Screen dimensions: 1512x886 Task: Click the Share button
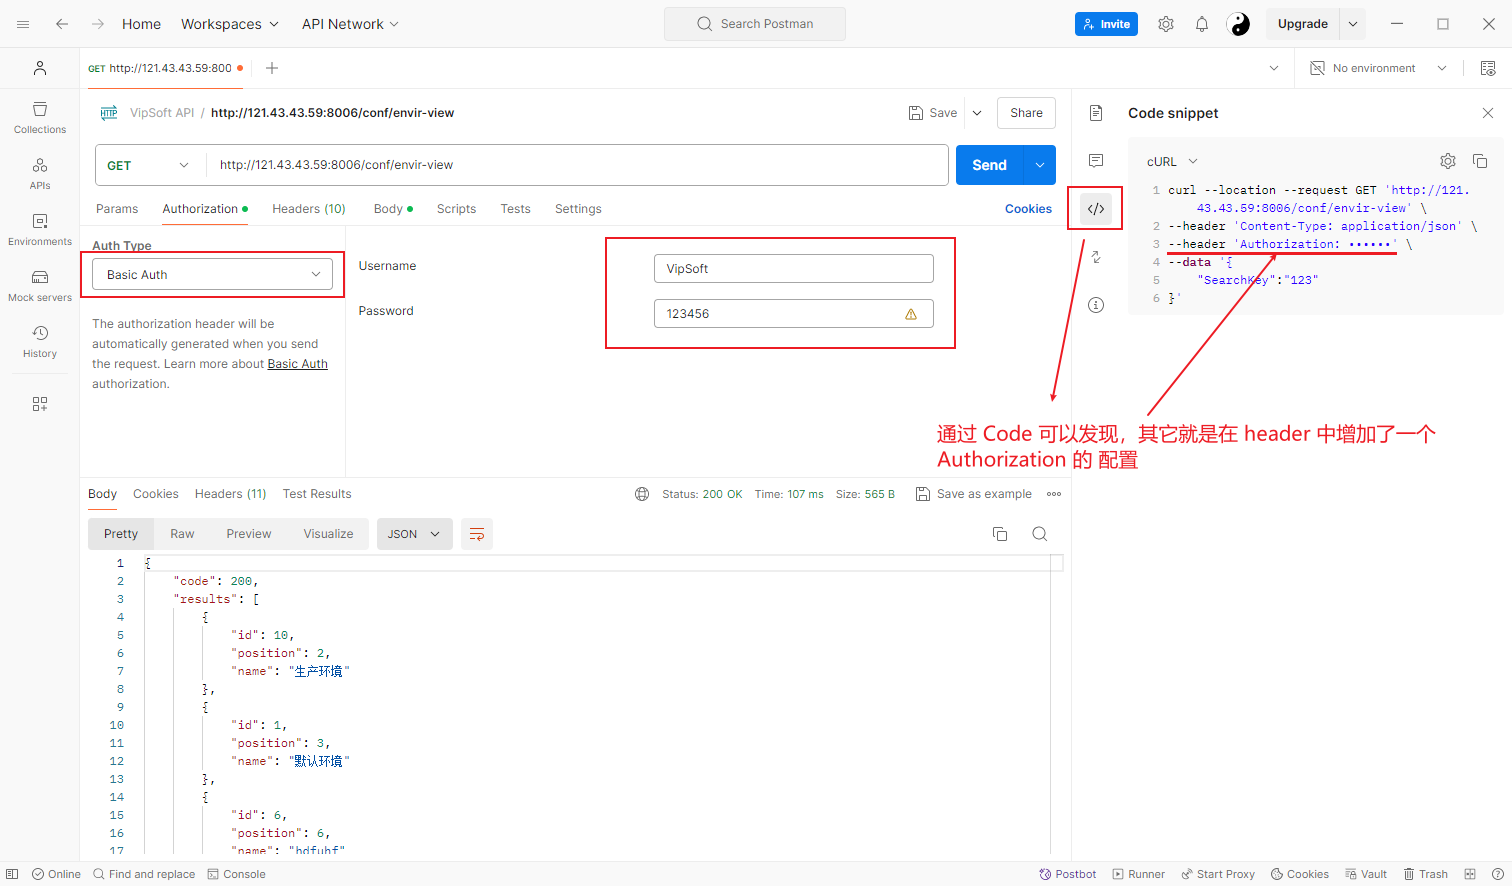point(1026,113)
